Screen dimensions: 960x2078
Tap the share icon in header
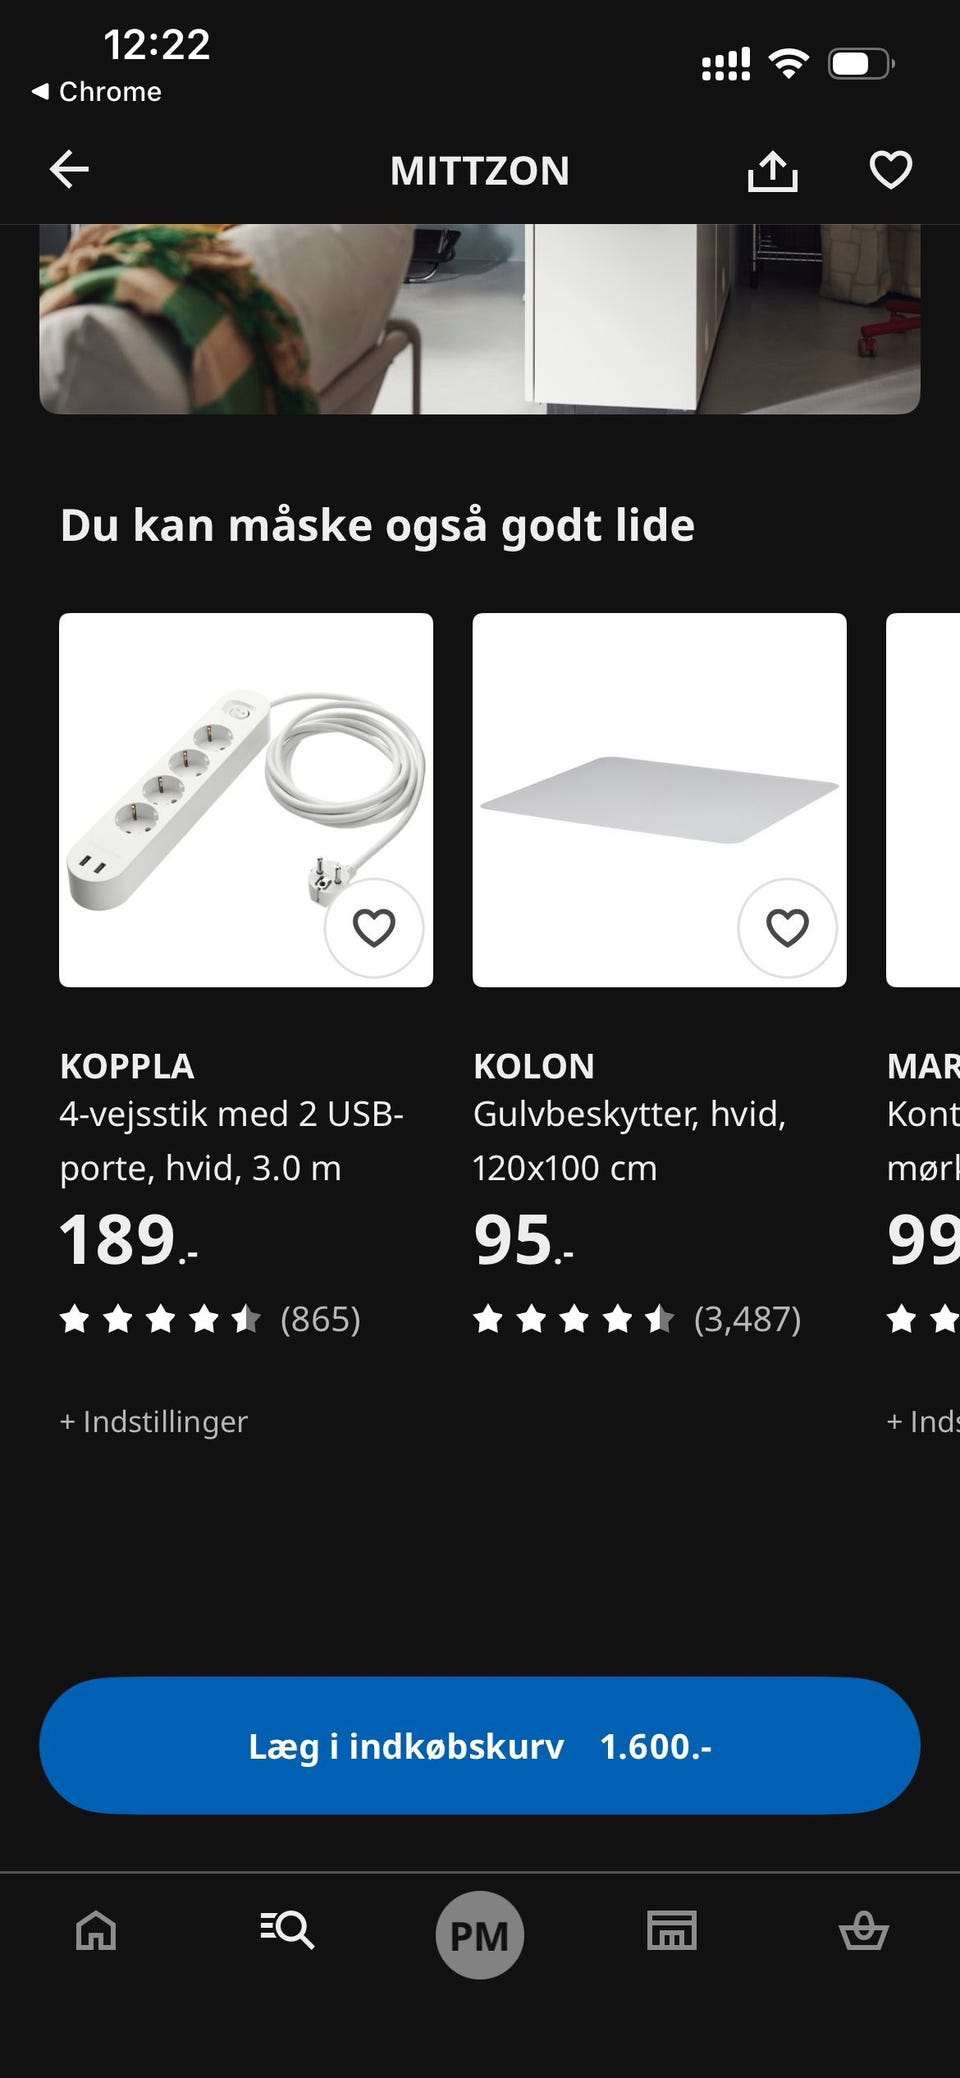pos(772,171)
